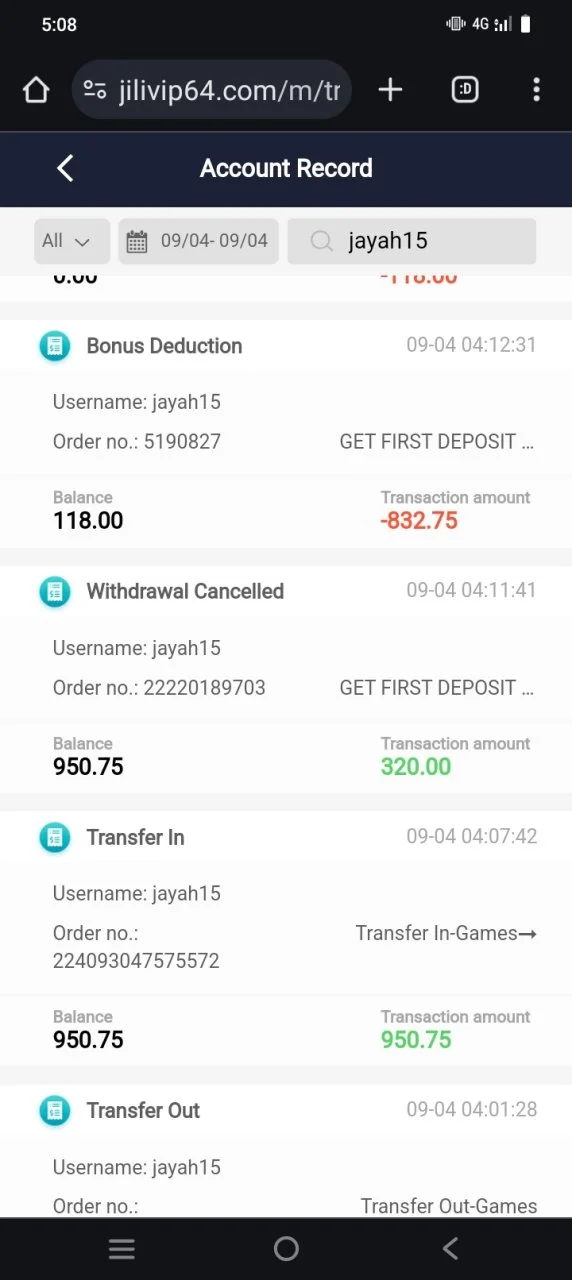The image size is (572, 1280).
Task: Tap the search magnifier icon
Action: [x=321, y=241]
